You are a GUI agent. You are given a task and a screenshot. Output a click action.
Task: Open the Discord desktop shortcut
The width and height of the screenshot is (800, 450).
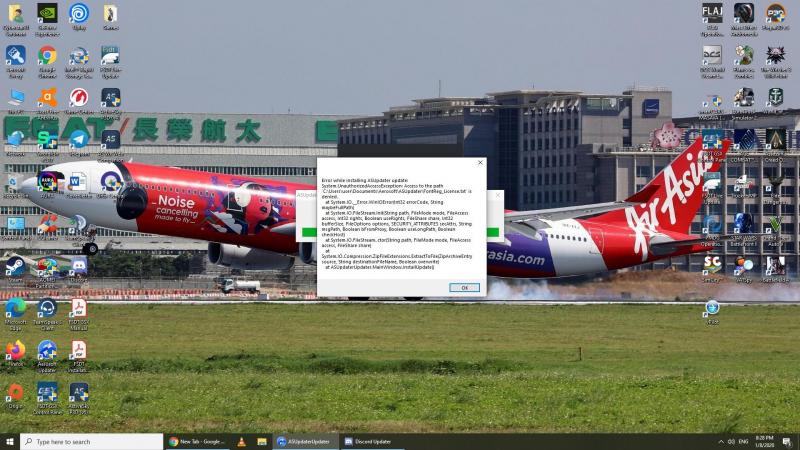pos(79,269)
